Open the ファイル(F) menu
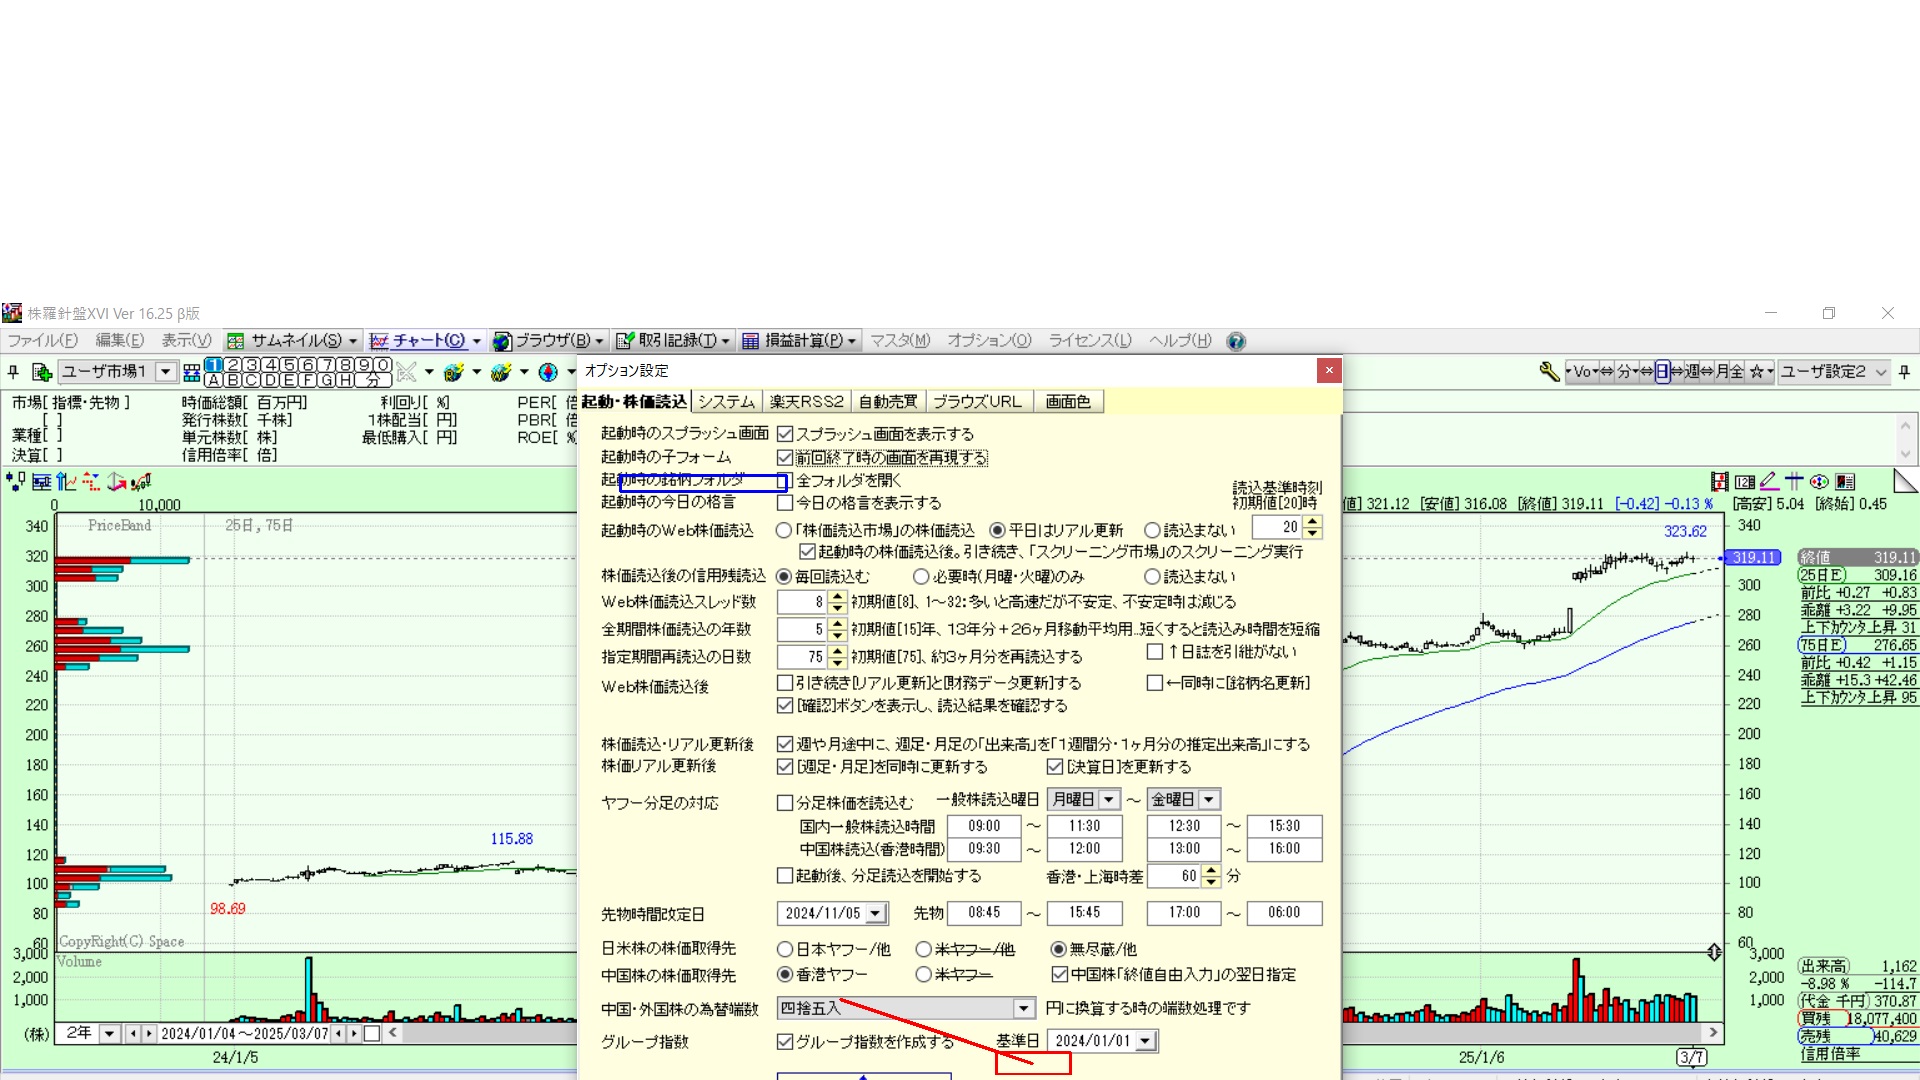1920x1080 pixels. (43, 341)
